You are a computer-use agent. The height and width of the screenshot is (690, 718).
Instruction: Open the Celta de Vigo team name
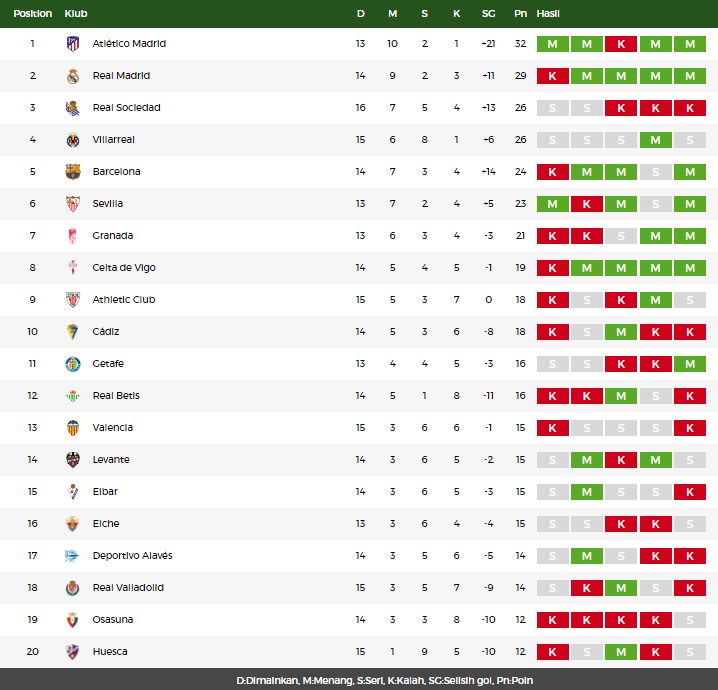[124, 267]
